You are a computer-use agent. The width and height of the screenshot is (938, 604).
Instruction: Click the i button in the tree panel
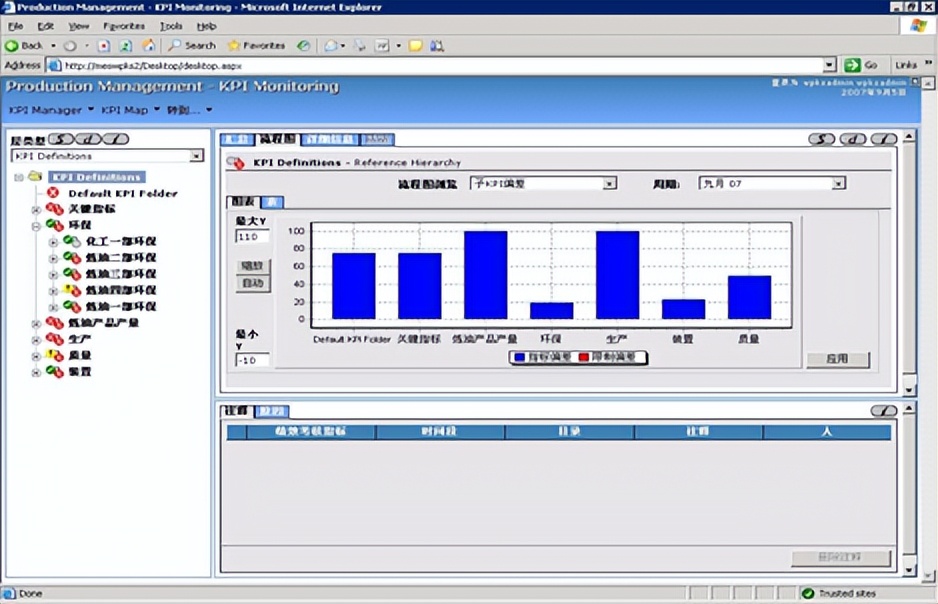115,139
